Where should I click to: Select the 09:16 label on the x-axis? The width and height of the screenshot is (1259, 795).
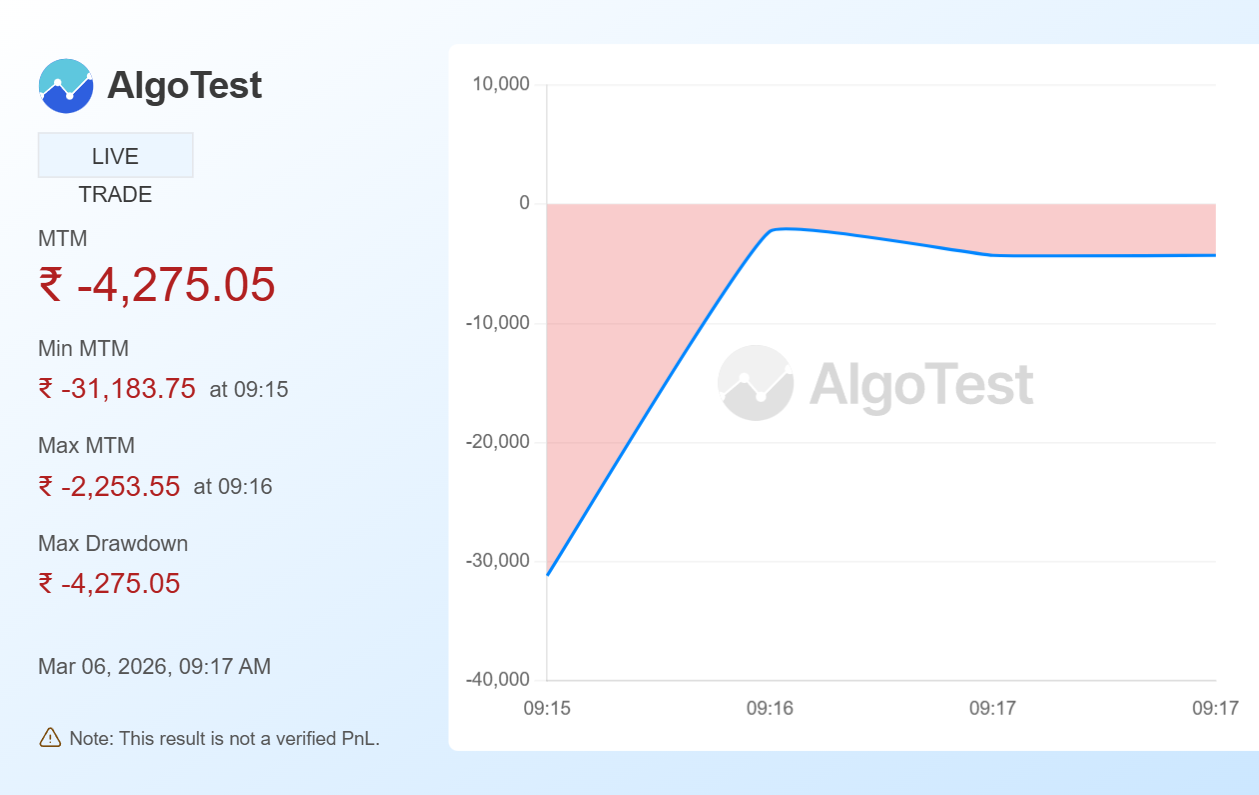pos(772,708)
